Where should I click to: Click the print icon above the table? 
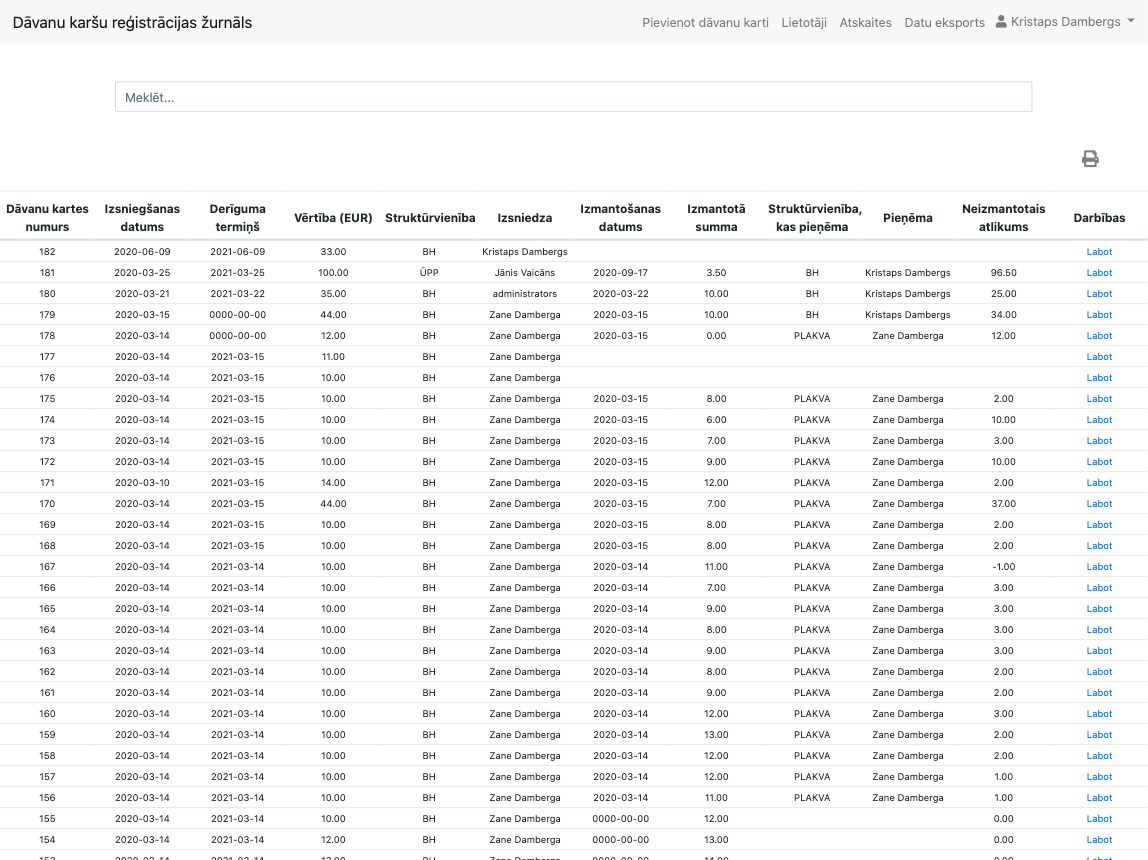pyautogui.click(x=1089, y=159)
